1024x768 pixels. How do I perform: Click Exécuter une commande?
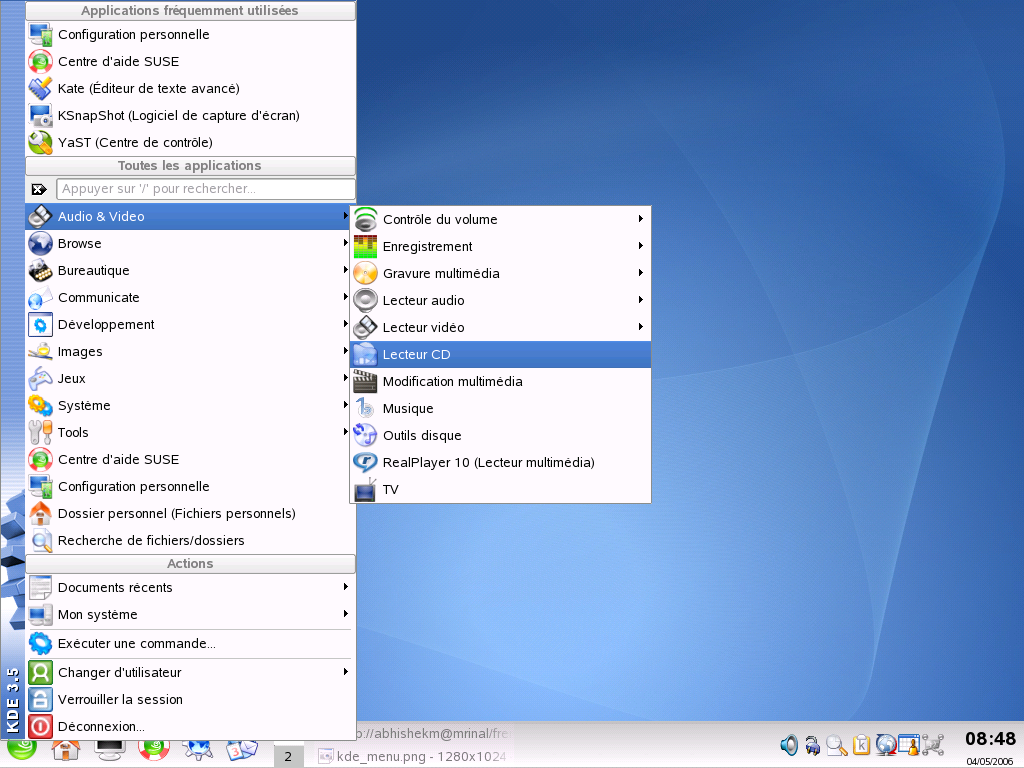click(x=190, y=644)
